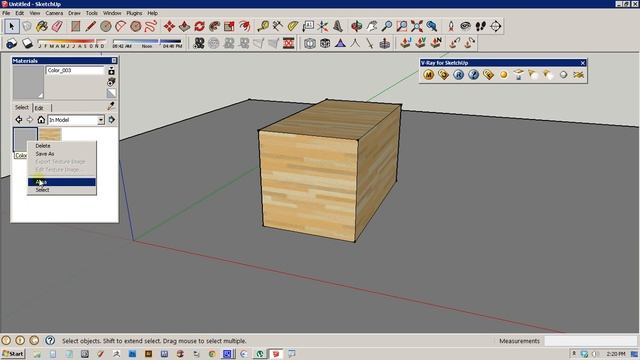This screenshot has width=640, height=360.
Task: Activate the Look Around eye tool
Action: click(466, 27)
